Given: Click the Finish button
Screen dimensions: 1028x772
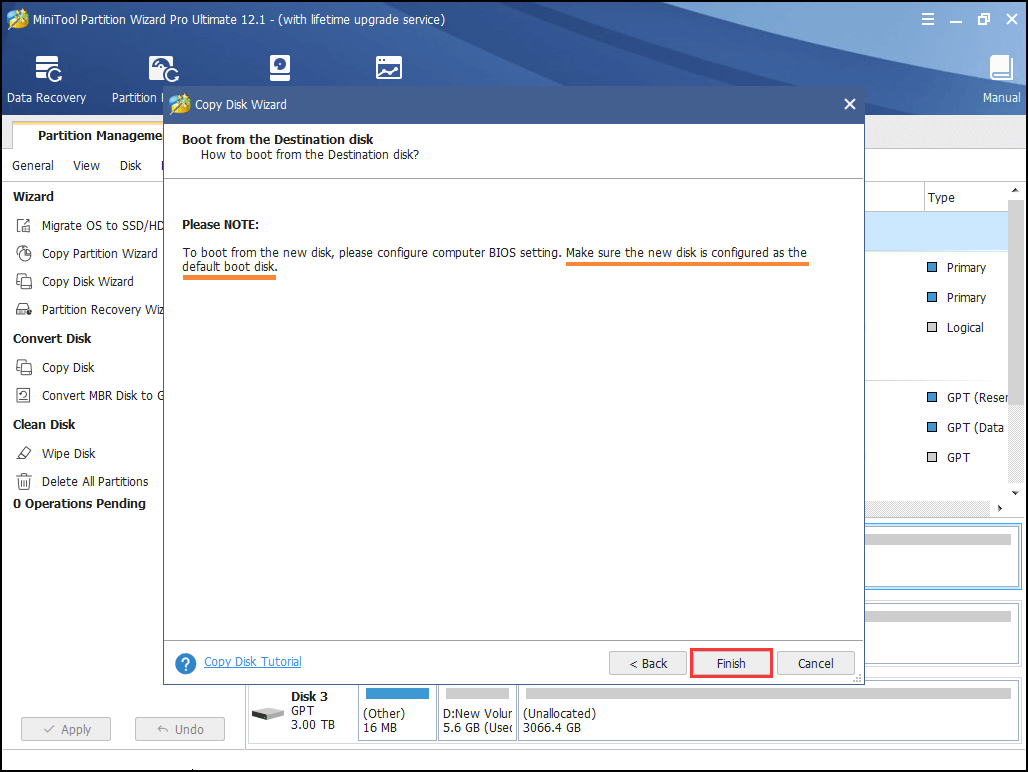Looking at the screenshot, I should 731,663.
